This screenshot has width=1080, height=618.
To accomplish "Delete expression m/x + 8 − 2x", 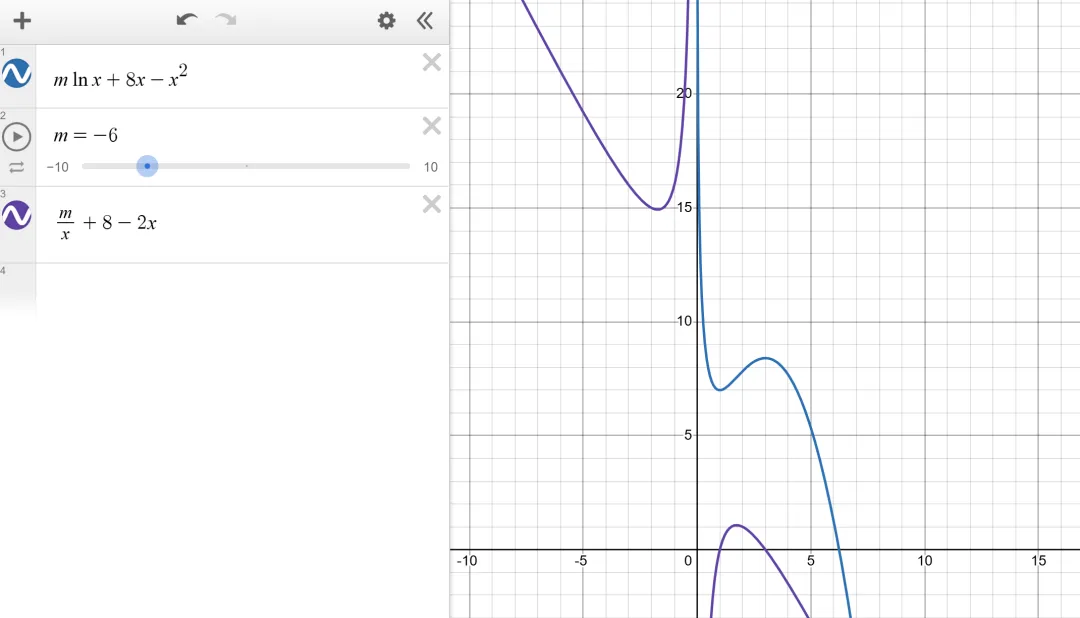I will [432, 204].
